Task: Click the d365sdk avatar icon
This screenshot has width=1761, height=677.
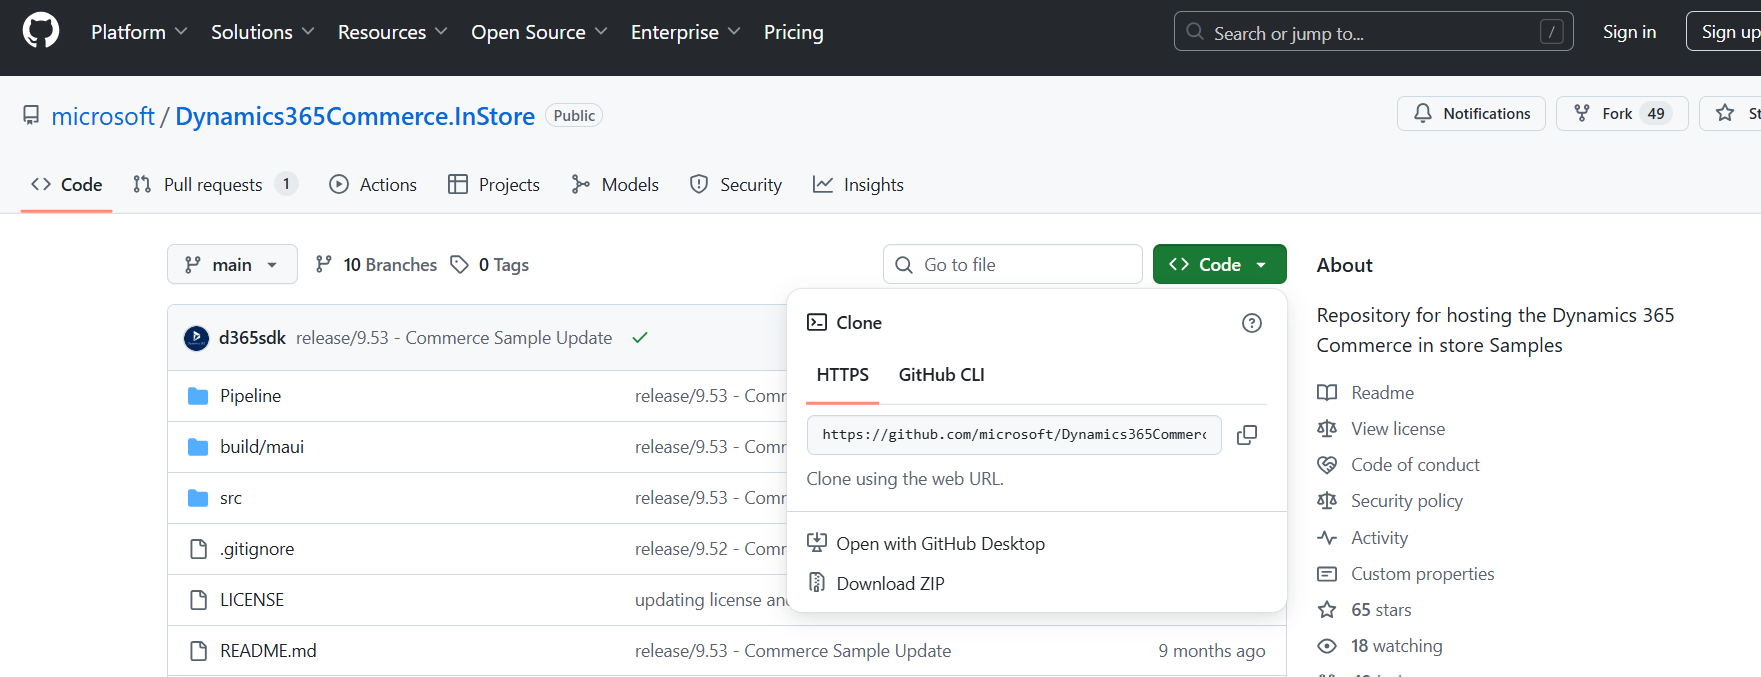Action: (196, 338)
